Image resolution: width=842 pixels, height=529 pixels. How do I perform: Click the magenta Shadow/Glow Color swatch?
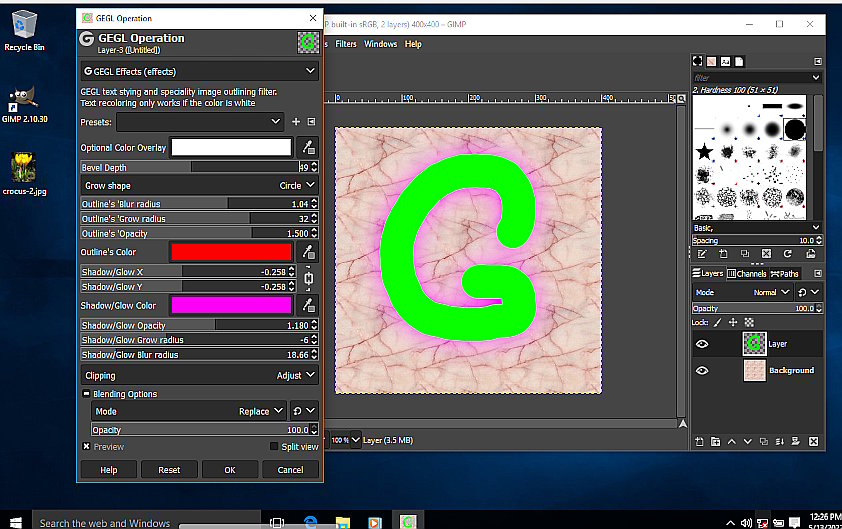(231, 305)
